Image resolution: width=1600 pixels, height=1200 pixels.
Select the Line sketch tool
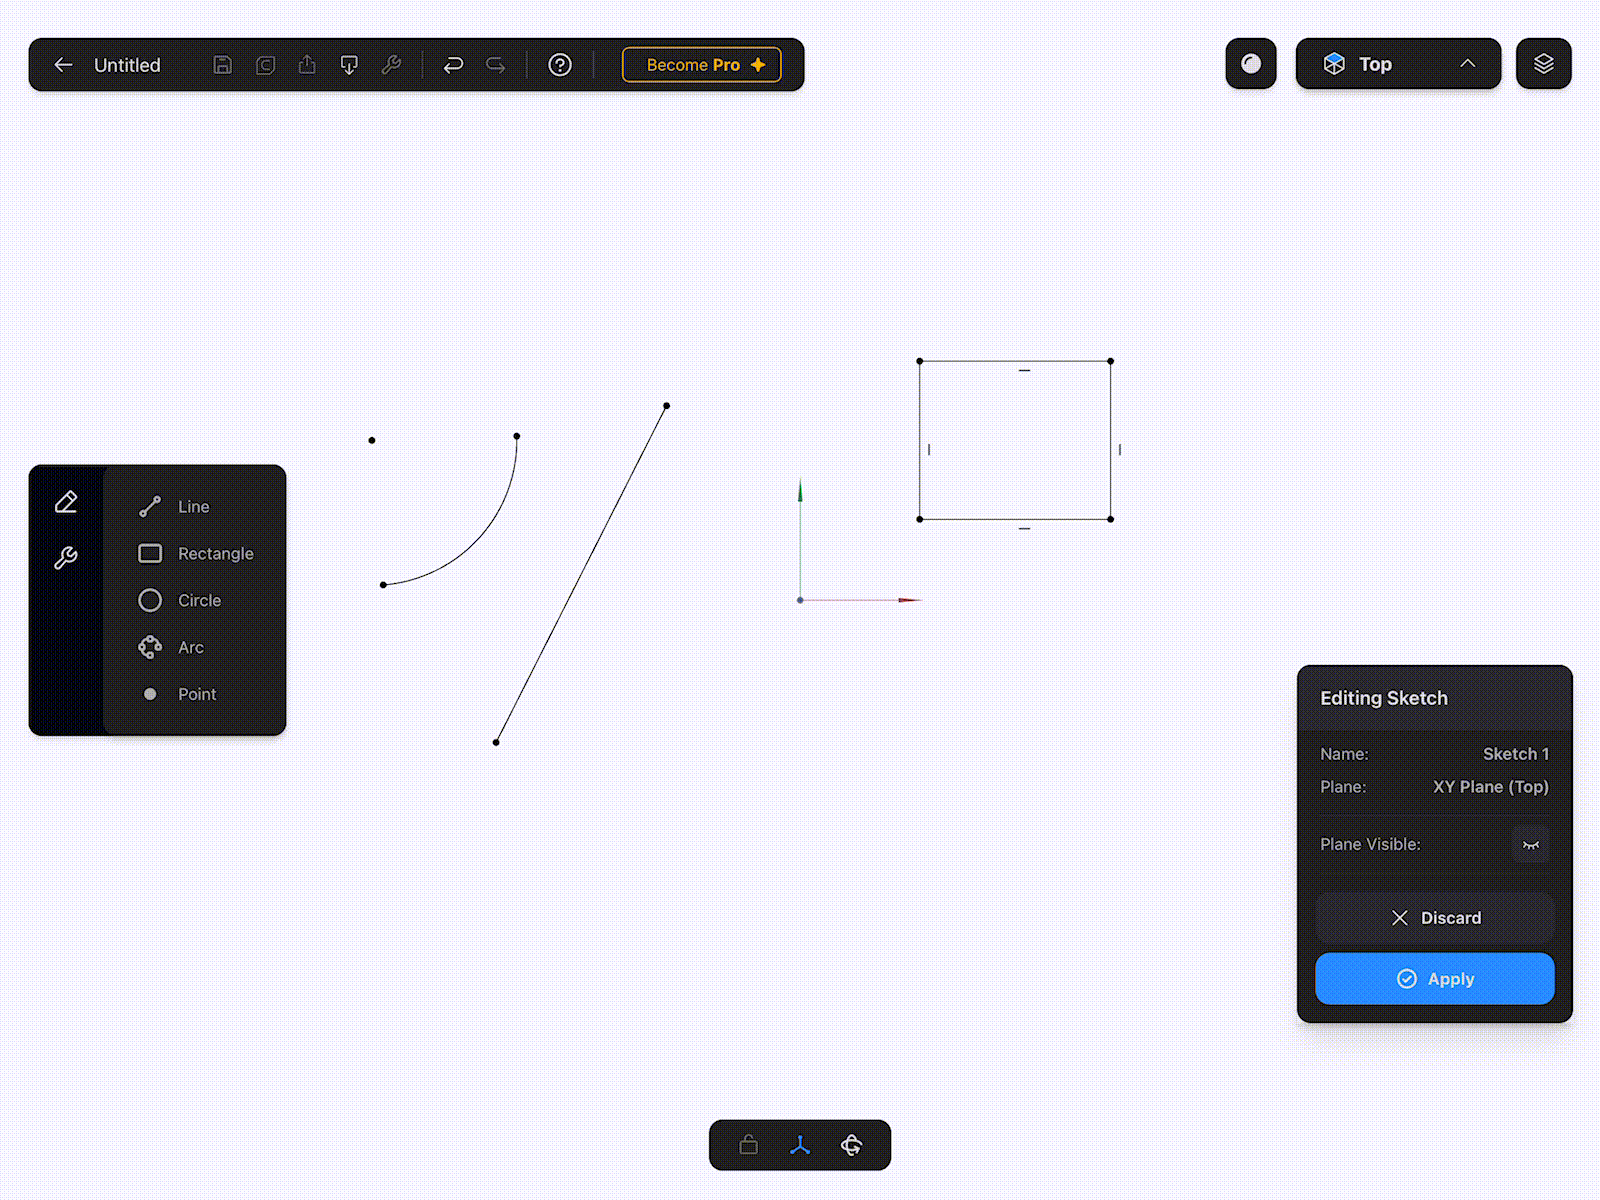[191, 506]
